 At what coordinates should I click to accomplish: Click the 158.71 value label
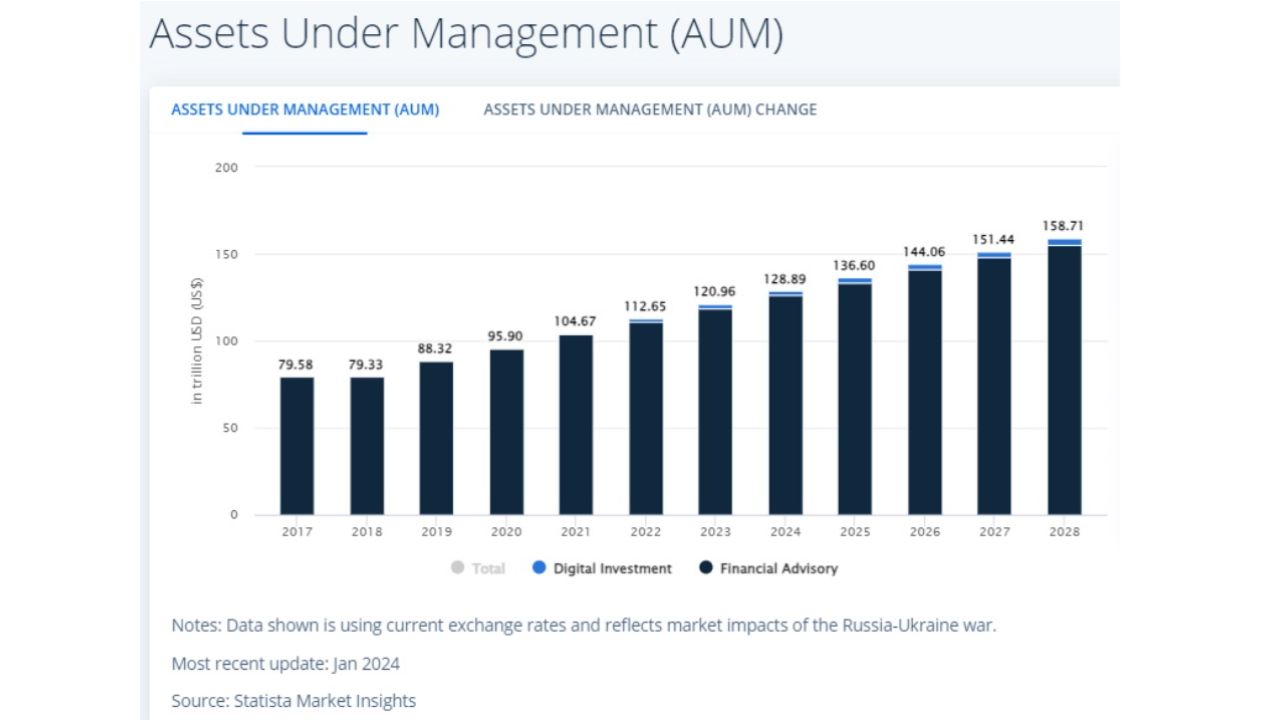(1064, 227)
